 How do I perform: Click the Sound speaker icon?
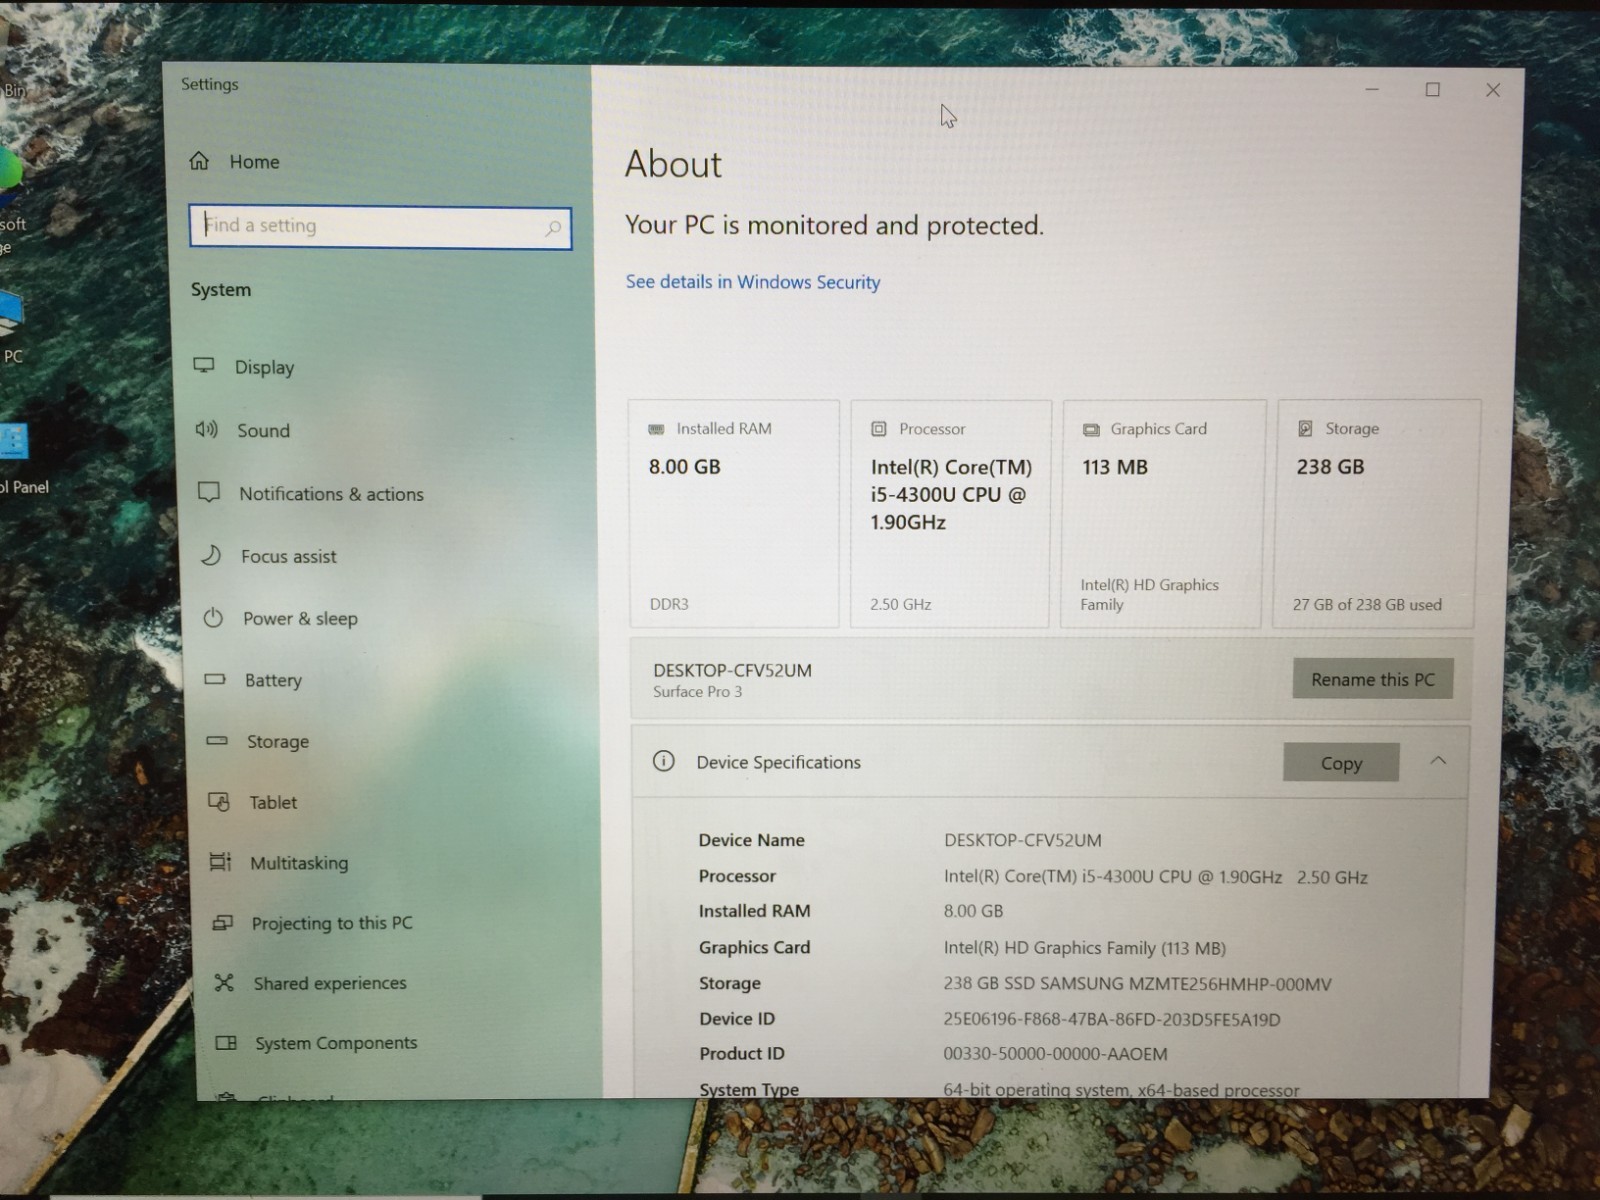click(x=206, y=430)
